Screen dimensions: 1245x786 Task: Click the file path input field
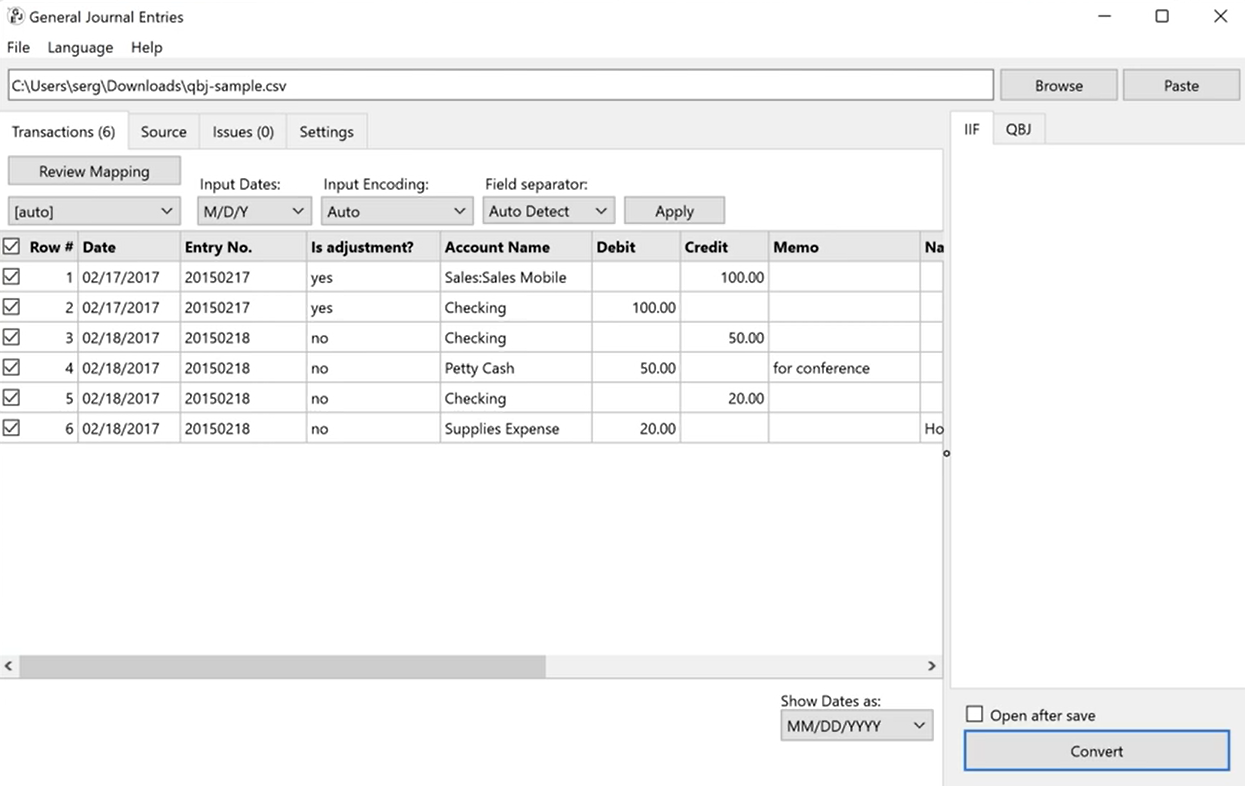pos(500,85)
